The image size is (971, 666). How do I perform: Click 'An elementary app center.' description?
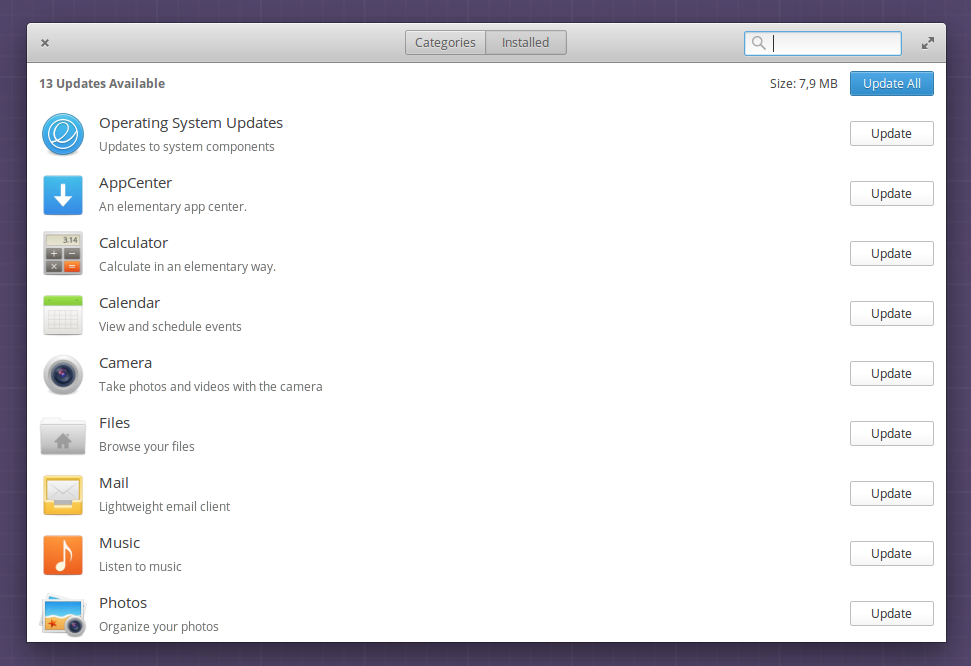point(173,207)
